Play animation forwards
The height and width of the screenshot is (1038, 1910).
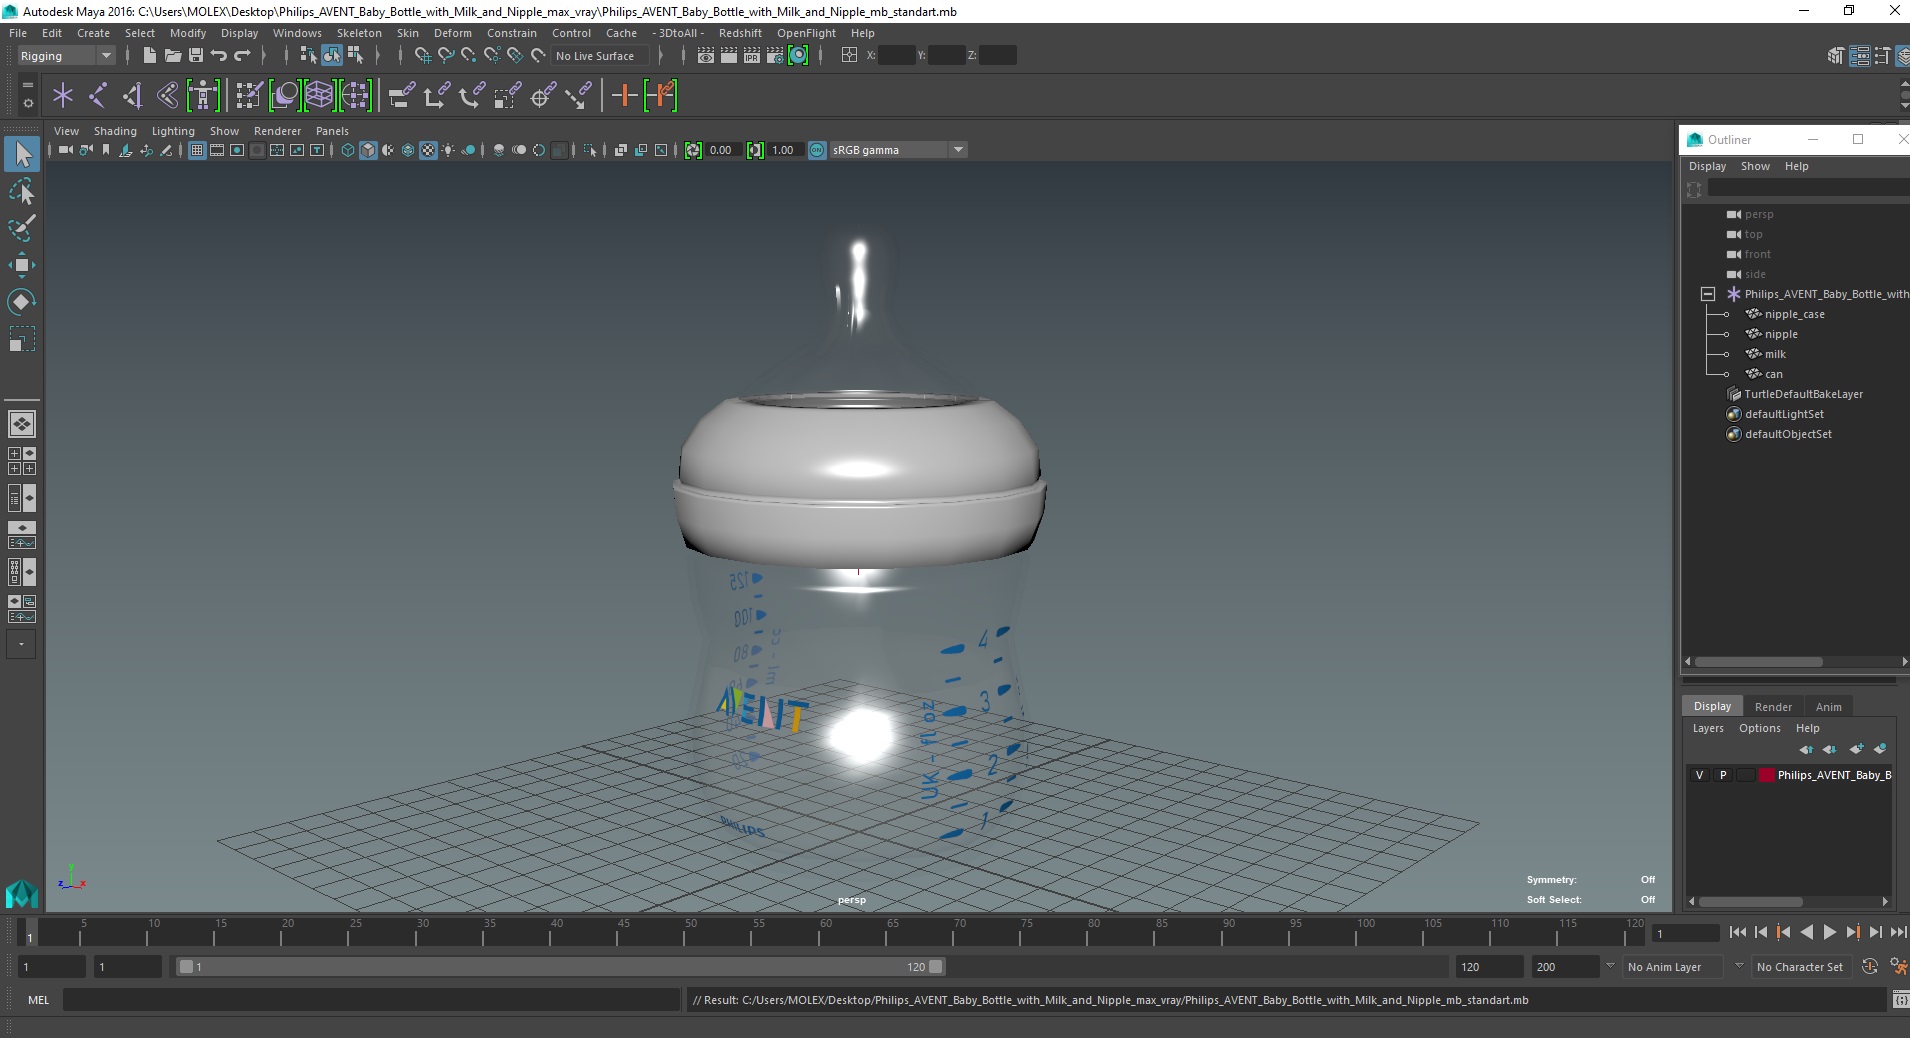pos(1829,932)
